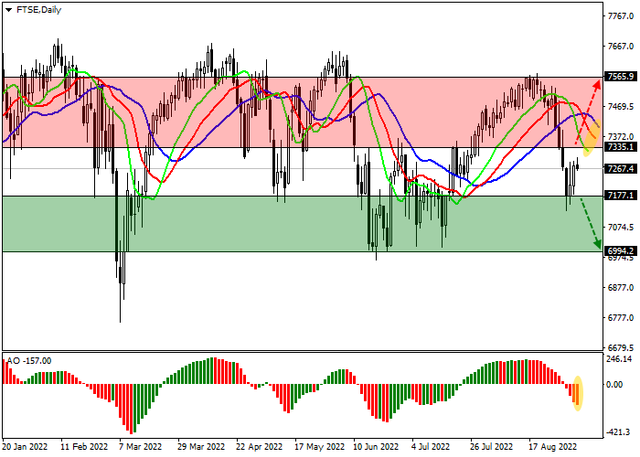
Task: Click the FTSE.Daily chart title
Action: coord(35,10)
